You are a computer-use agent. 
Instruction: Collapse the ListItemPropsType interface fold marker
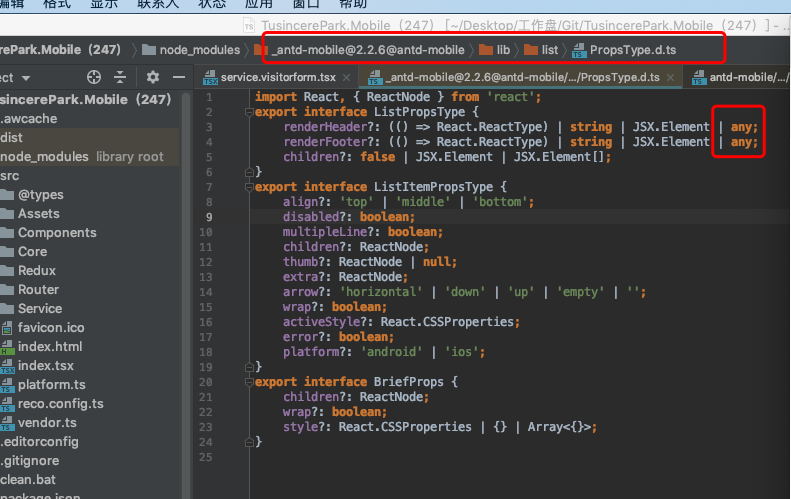point(249,187)
